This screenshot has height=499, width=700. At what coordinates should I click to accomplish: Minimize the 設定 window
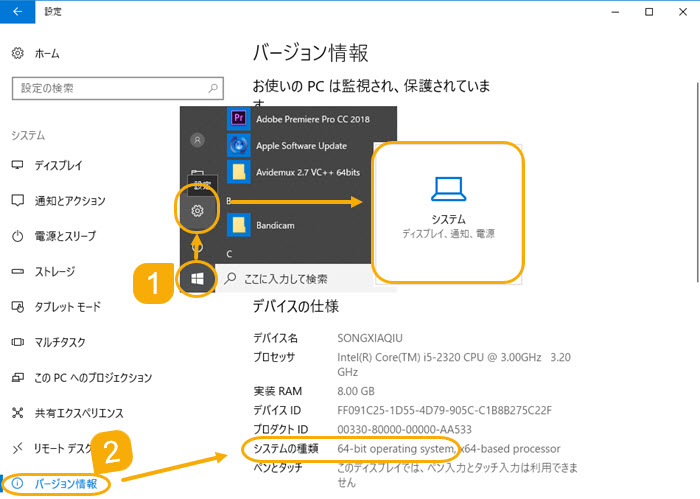pos(615,12)
